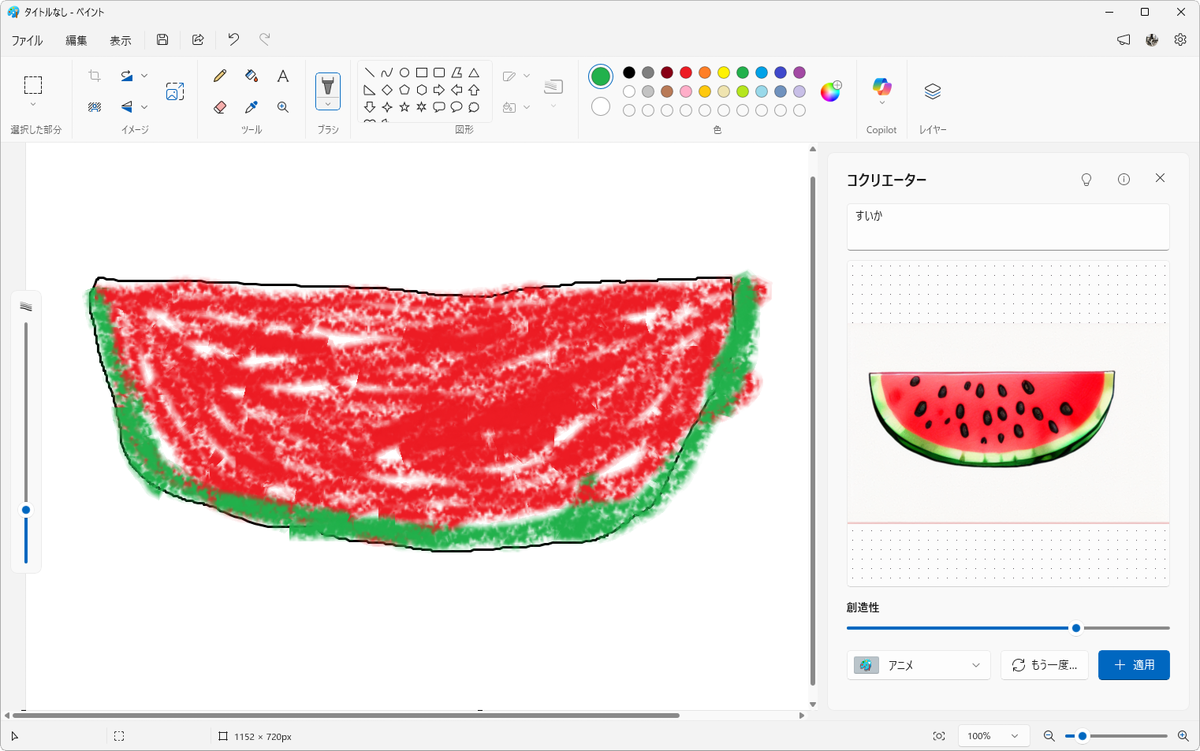Select the Color picker eyedropper tool
The image size is (1200, 751).
tap(252, 107)
